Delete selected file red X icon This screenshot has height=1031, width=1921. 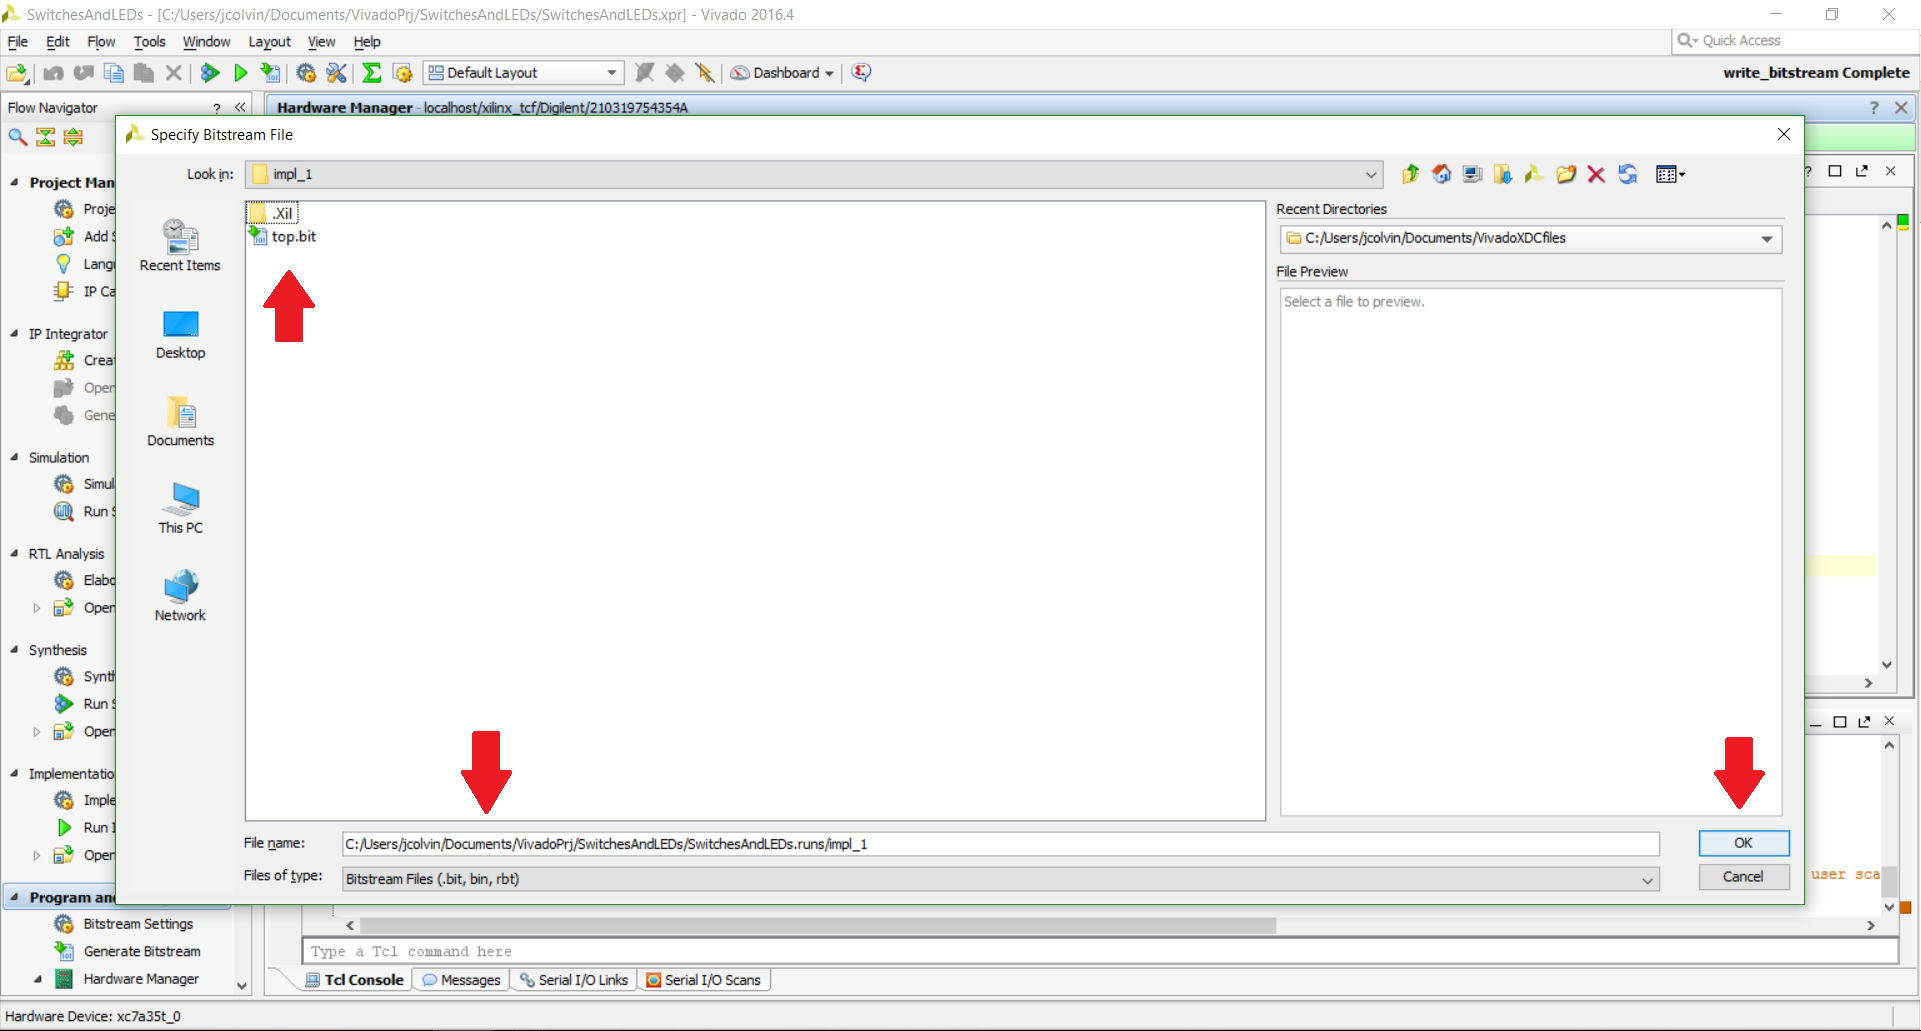pos(1596,174)
